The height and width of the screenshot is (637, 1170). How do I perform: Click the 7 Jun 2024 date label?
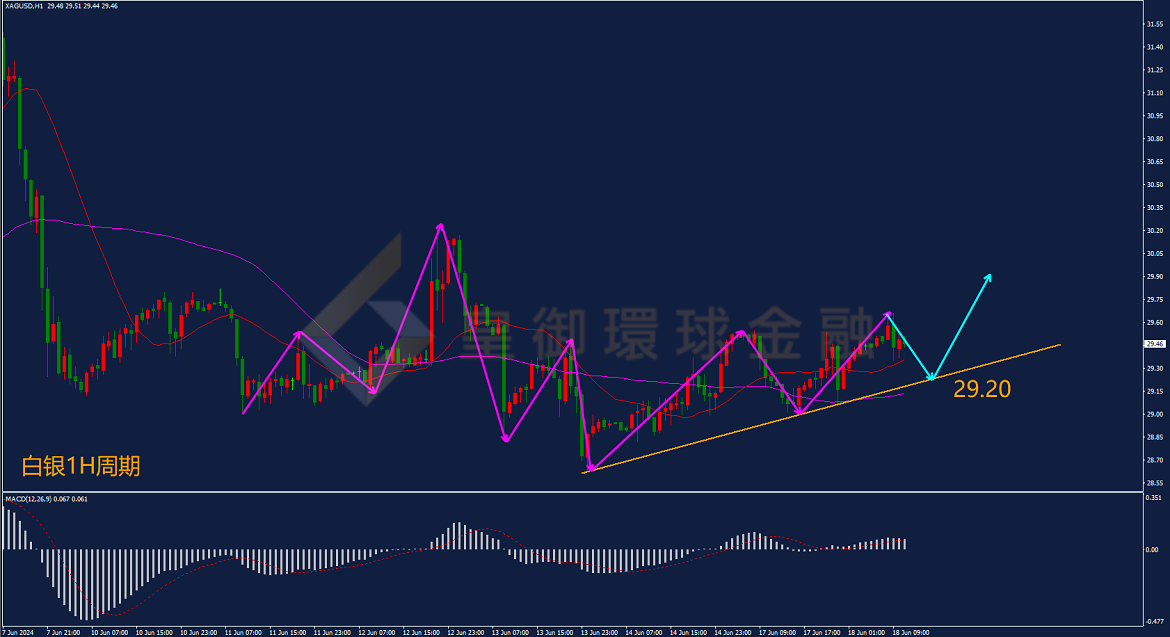coord(18,633)
